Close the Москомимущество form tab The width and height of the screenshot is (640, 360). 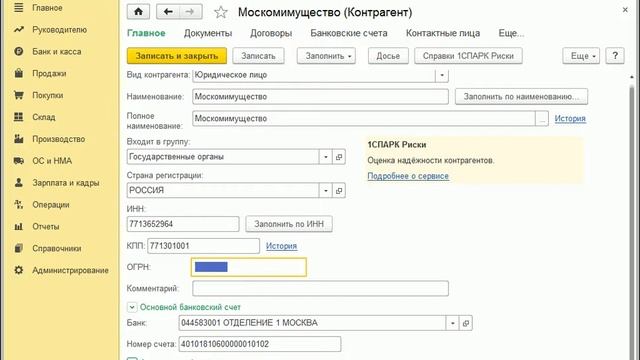point(625,10)
